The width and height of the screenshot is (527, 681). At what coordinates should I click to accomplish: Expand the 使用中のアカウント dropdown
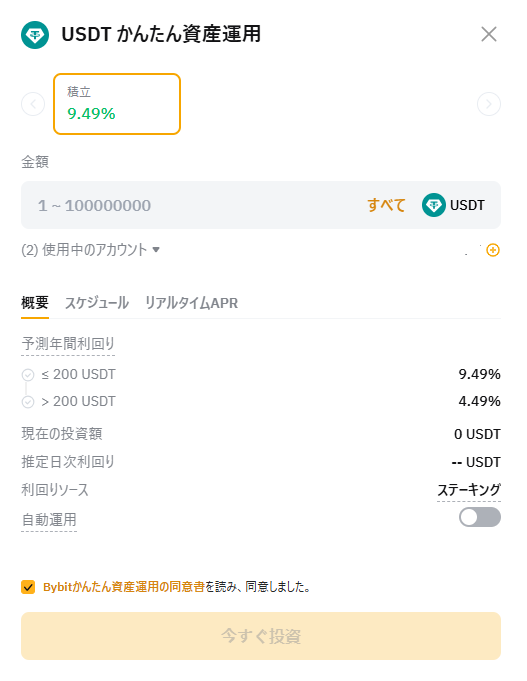[x=90, y=250]
